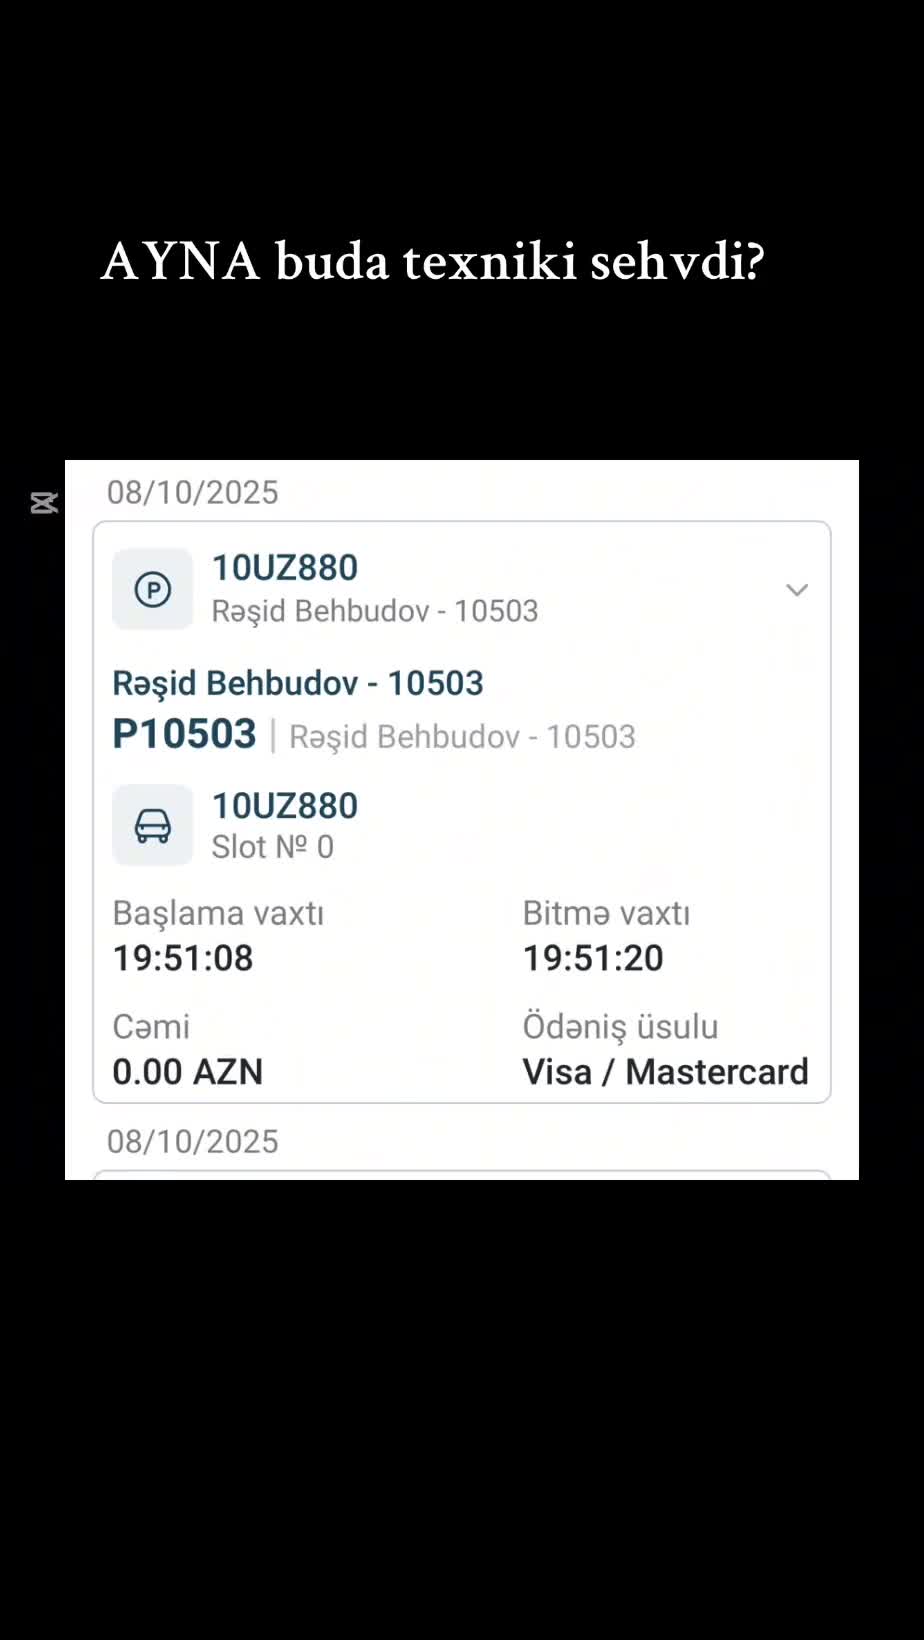Tap the top 08/10/2025 date header
The width and height of the screenshot is (924, 1640).
193,492
